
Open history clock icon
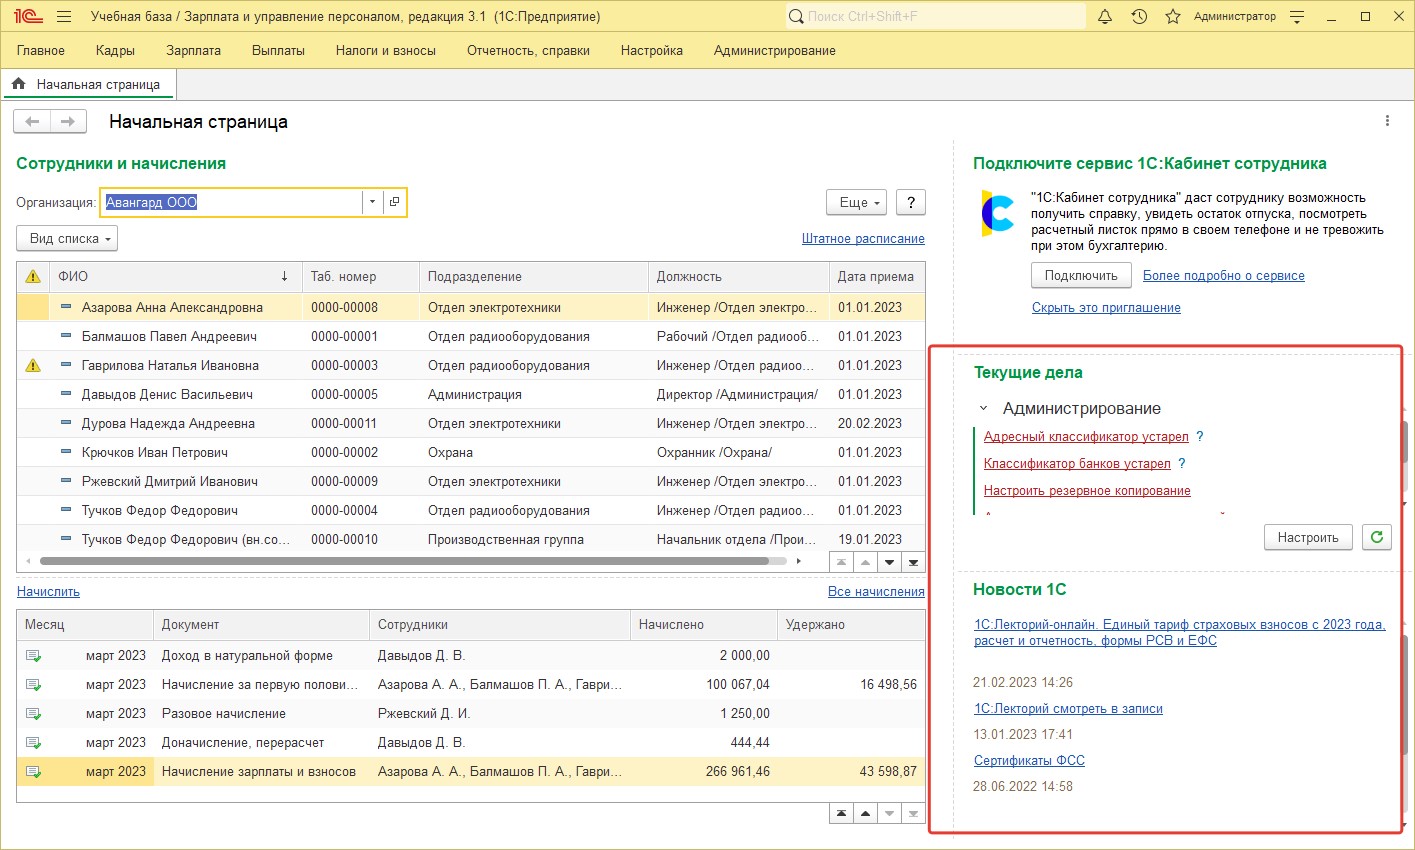click(x=1139, y=17)
